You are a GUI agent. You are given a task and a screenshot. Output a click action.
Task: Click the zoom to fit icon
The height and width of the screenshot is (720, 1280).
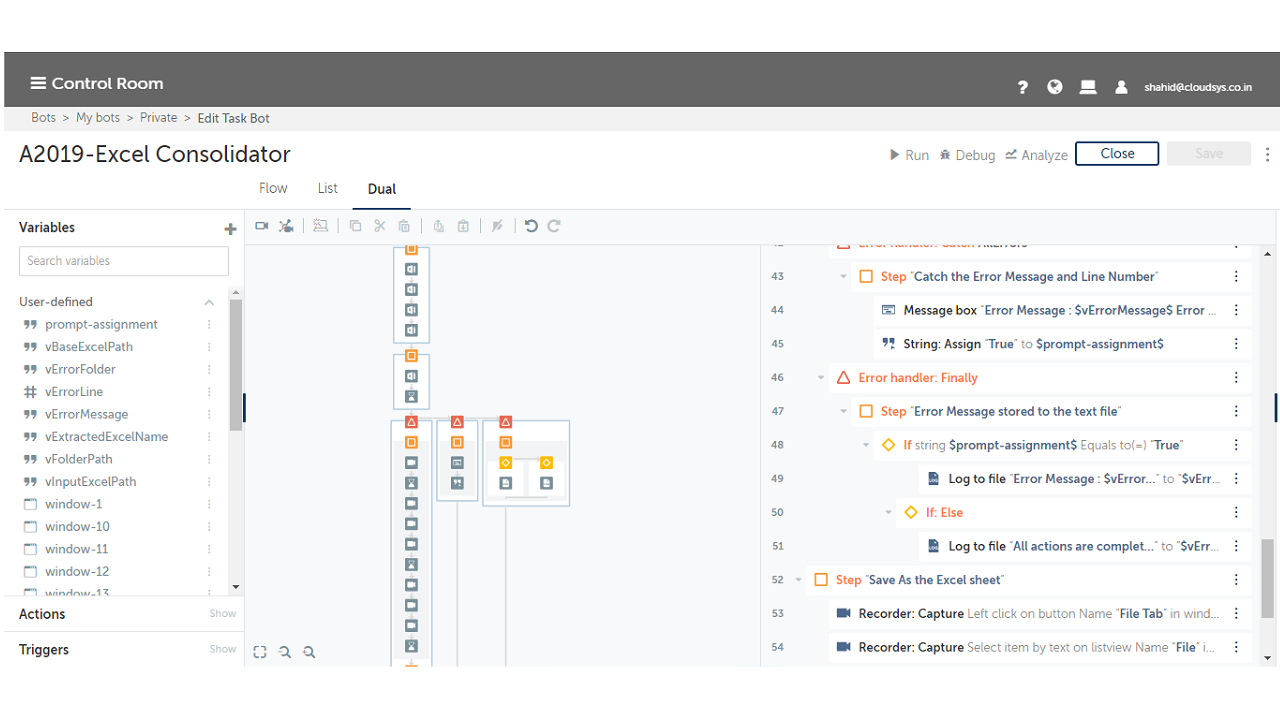pyautogui.click(x=260, y=652)
